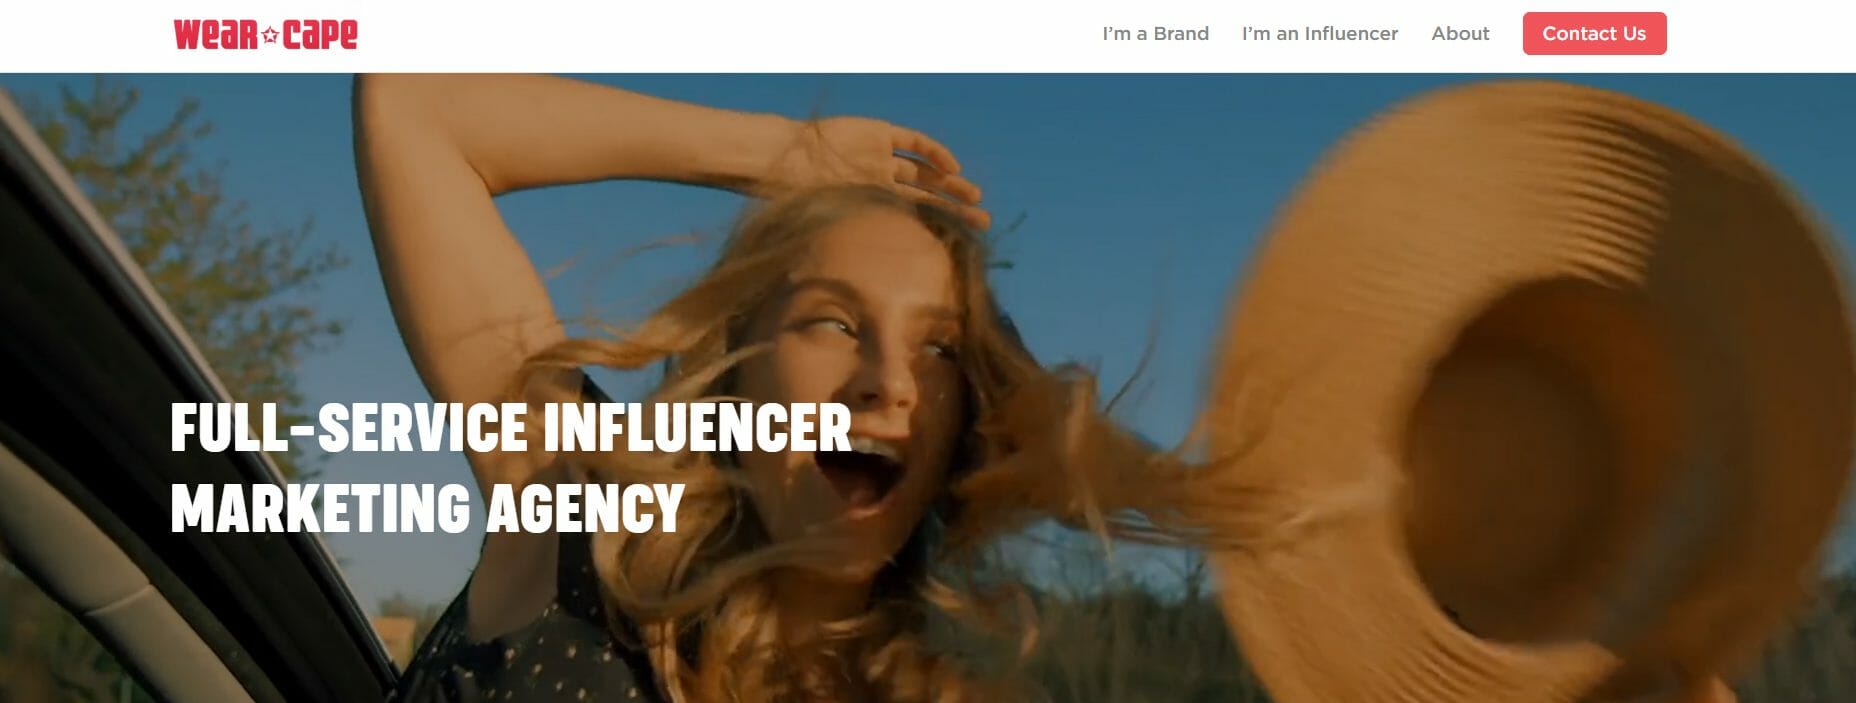The image size is (1856, 703).
Task: Click the word "Brand" in the nav bar
Action: pos(1181,33)
